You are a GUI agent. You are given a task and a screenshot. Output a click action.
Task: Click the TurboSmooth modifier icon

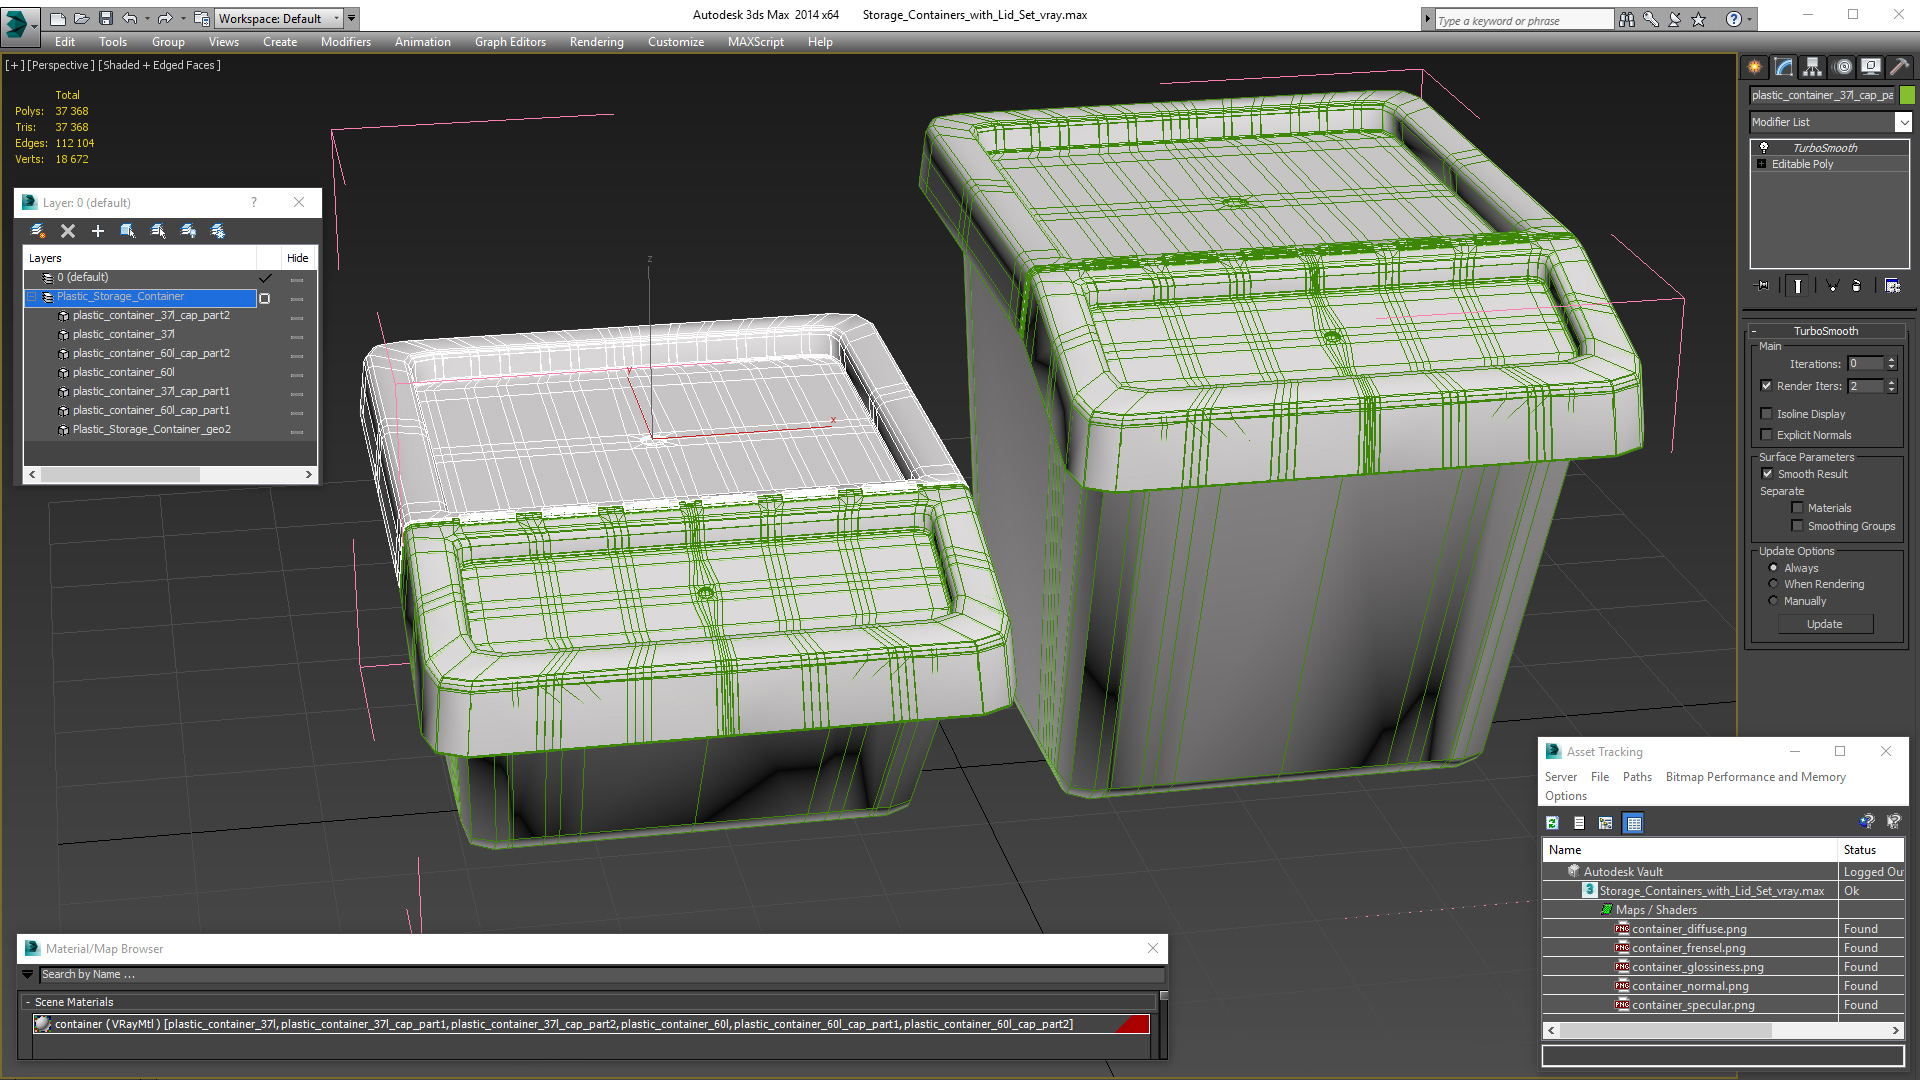tap(1763, 146)
